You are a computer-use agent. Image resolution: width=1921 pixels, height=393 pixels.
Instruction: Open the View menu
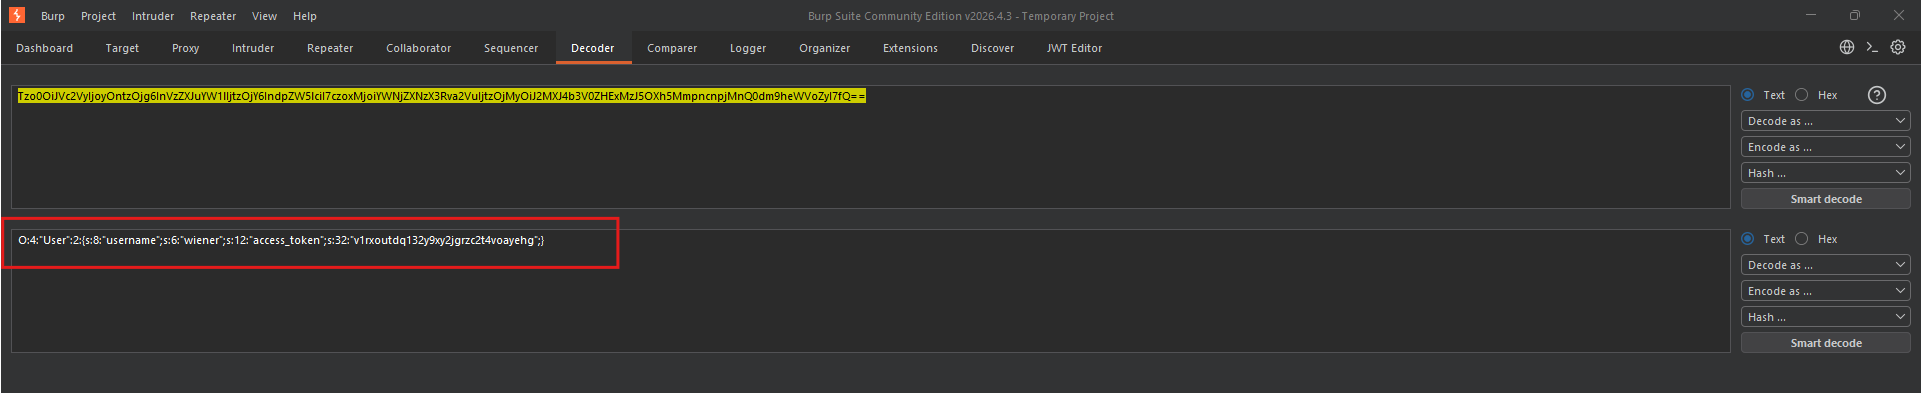[264, 16]
